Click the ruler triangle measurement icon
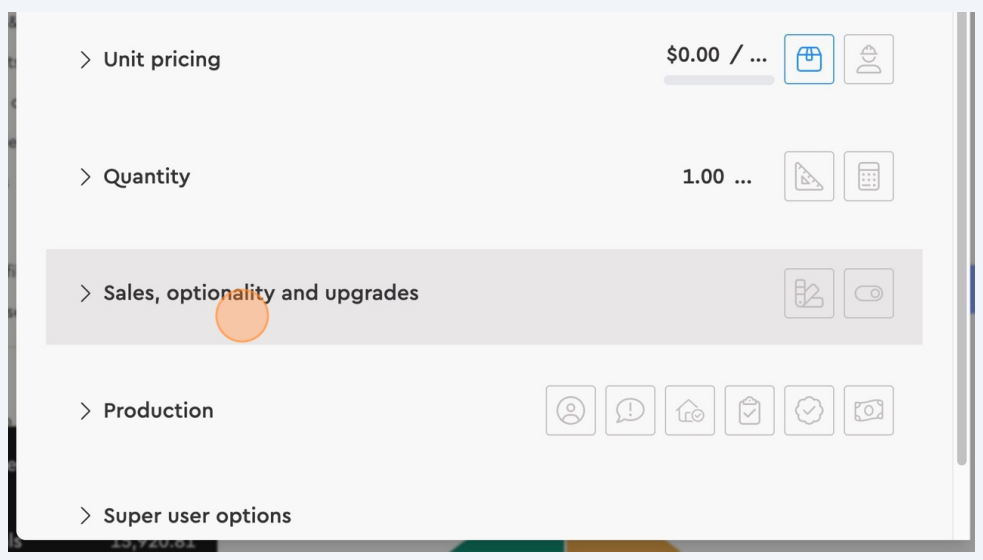983x560 pixels. click(x=809, y=177)
